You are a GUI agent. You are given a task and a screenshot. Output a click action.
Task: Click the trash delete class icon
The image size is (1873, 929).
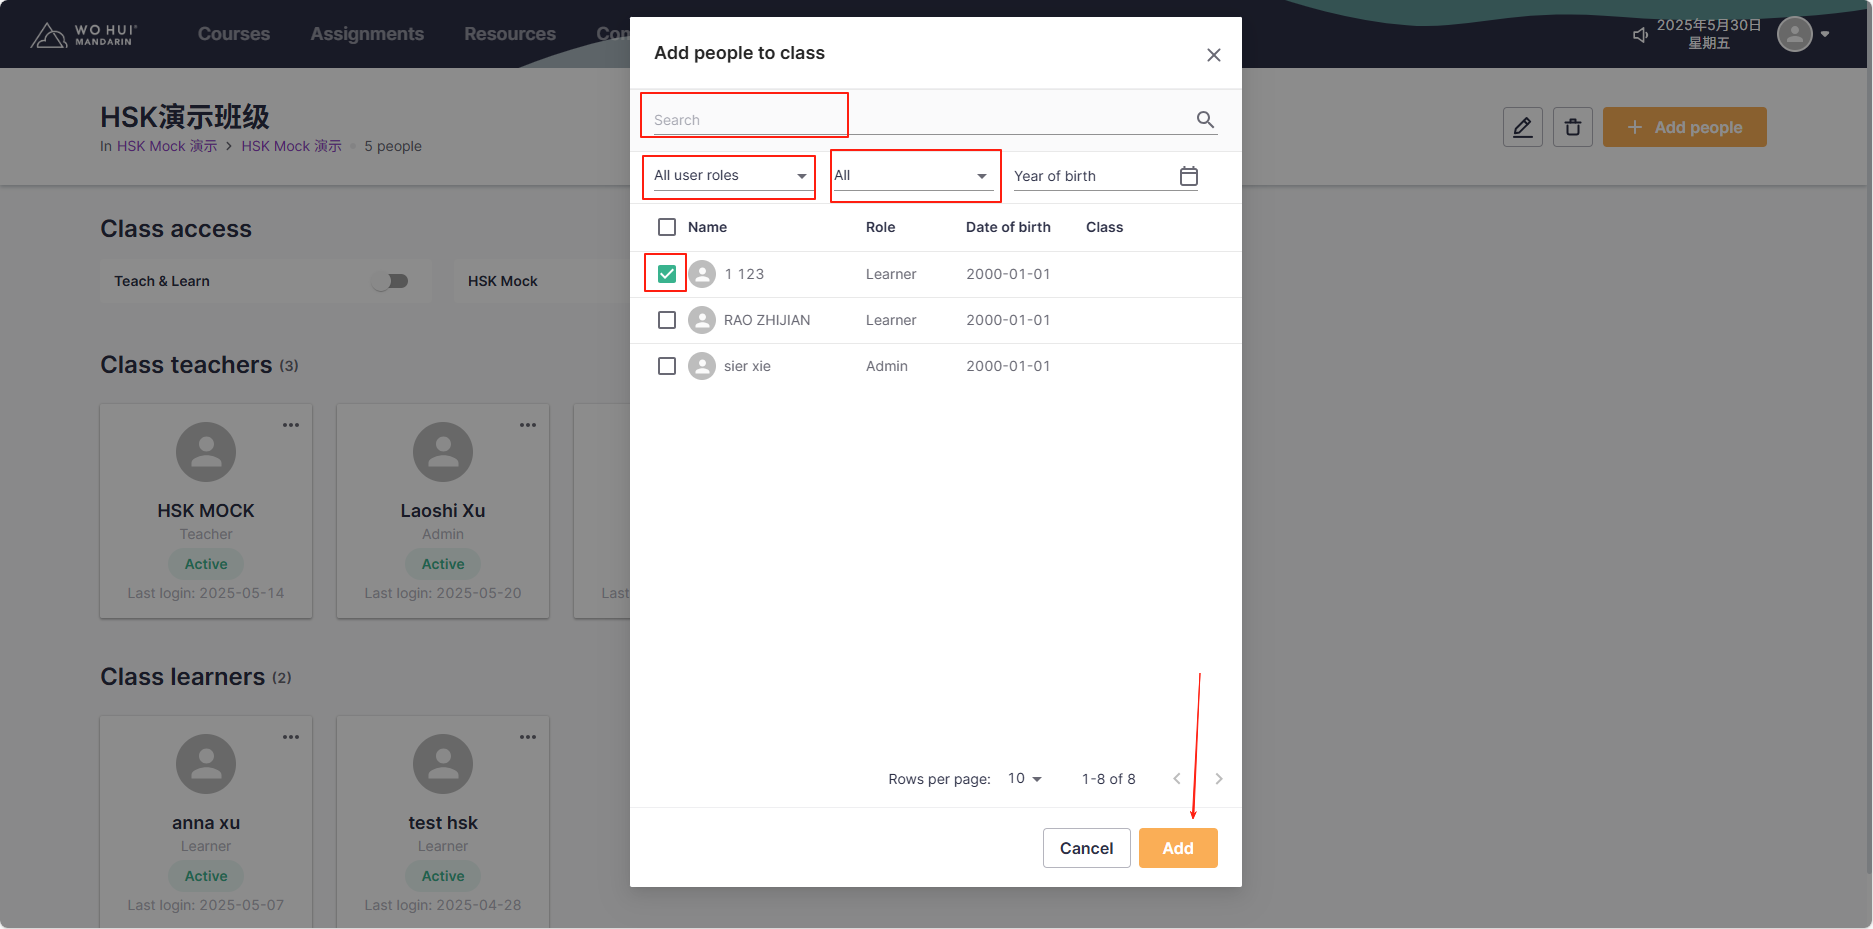[1572, 127]
